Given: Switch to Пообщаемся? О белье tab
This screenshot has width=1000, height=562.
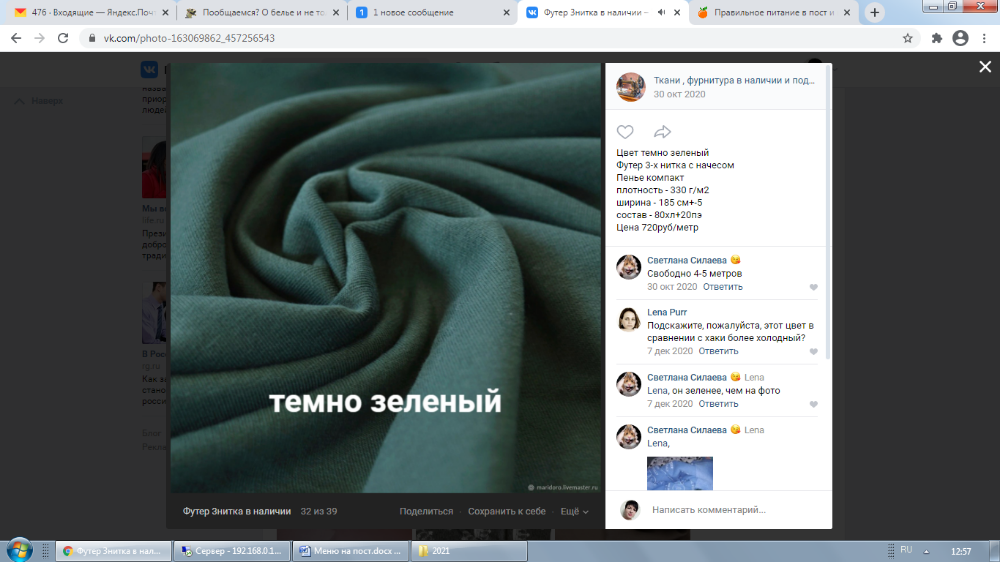Looking at the screenshot, I should pyautogui.click(x=261, y=13).
